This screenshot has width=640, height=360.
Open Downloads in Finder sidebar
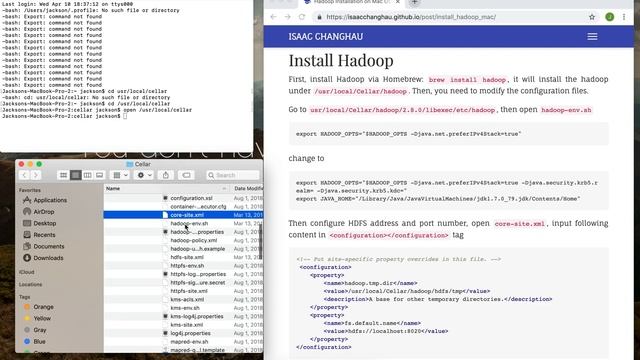pyautogui.click(x=44, y=258)
